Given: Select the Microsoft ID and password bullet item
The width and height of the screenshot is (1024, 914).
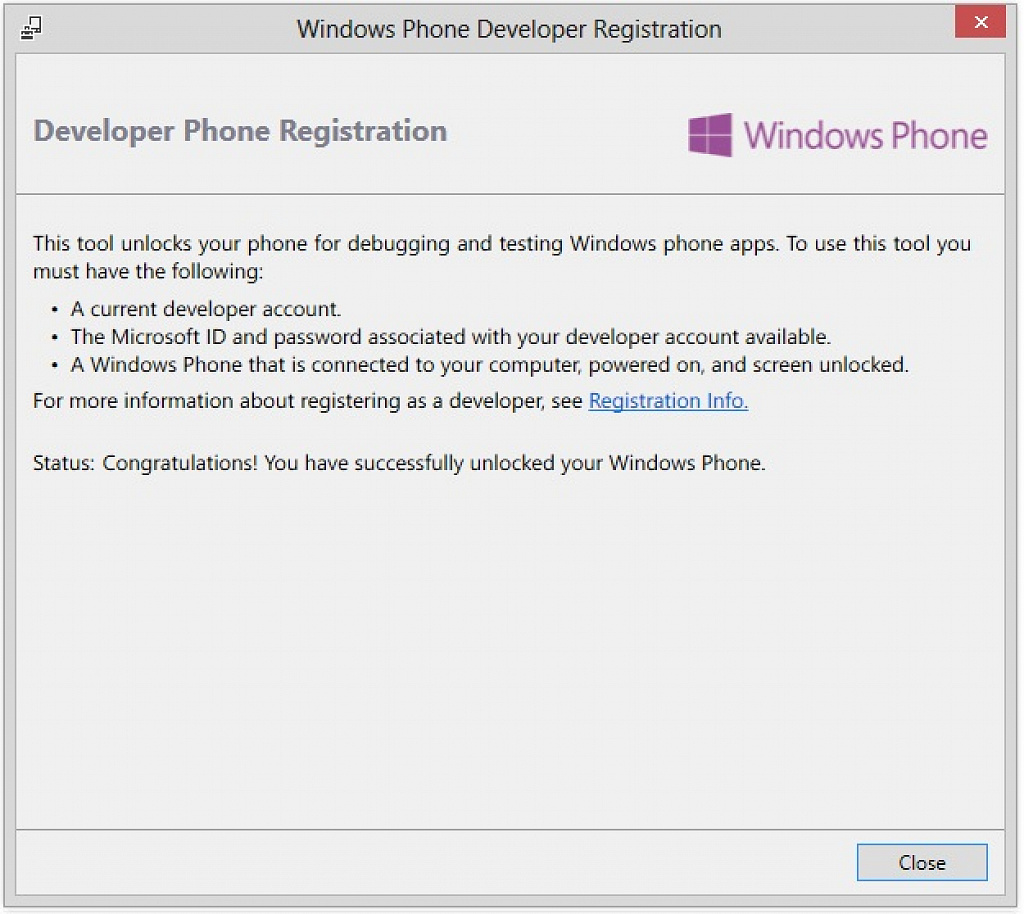Looking at the screenshot, I should (451, 337).
